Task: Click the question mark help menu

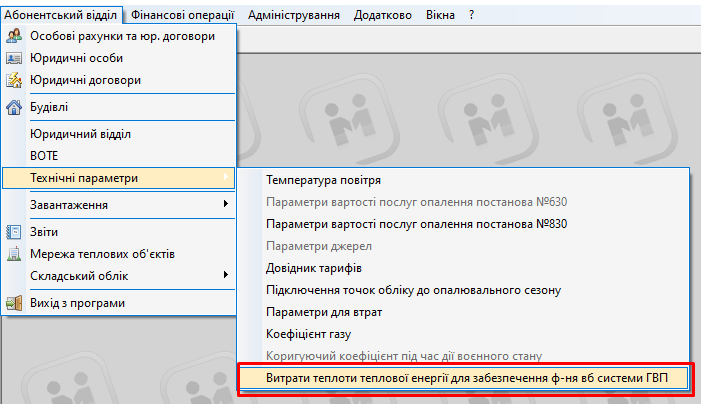Action: click(x=472, y=15)
